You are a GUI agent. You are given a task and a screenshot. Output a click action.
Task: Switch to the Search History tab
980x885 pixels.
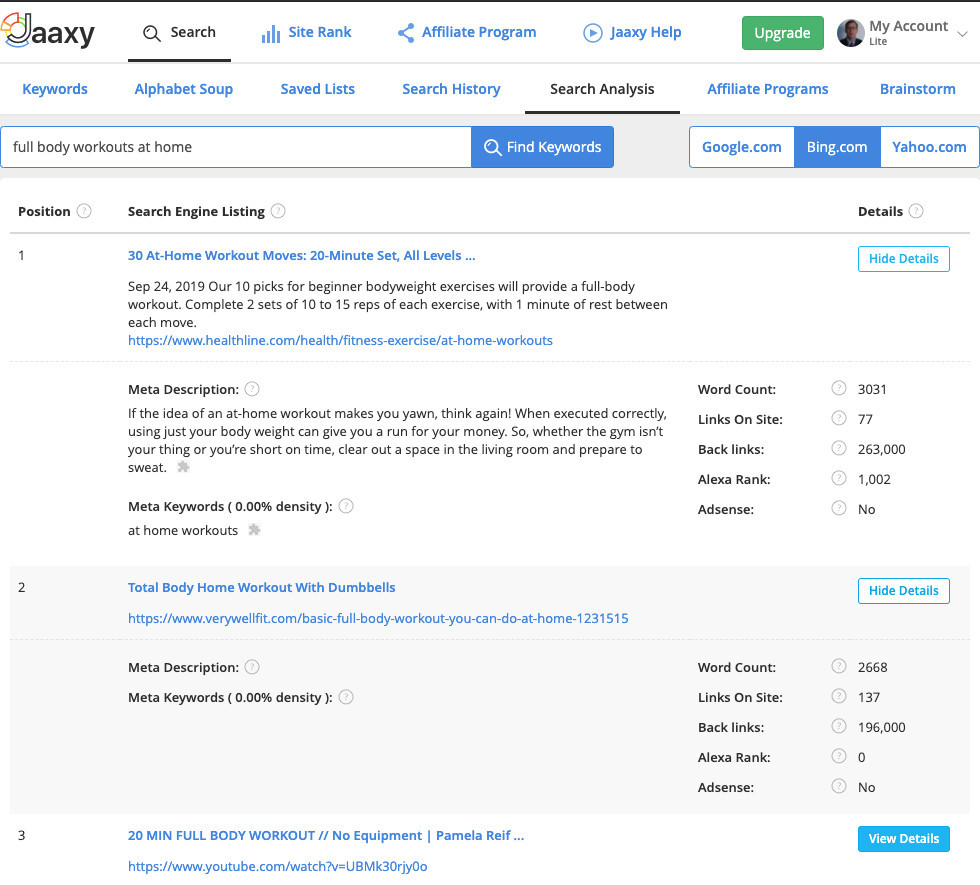click(451, 89)
